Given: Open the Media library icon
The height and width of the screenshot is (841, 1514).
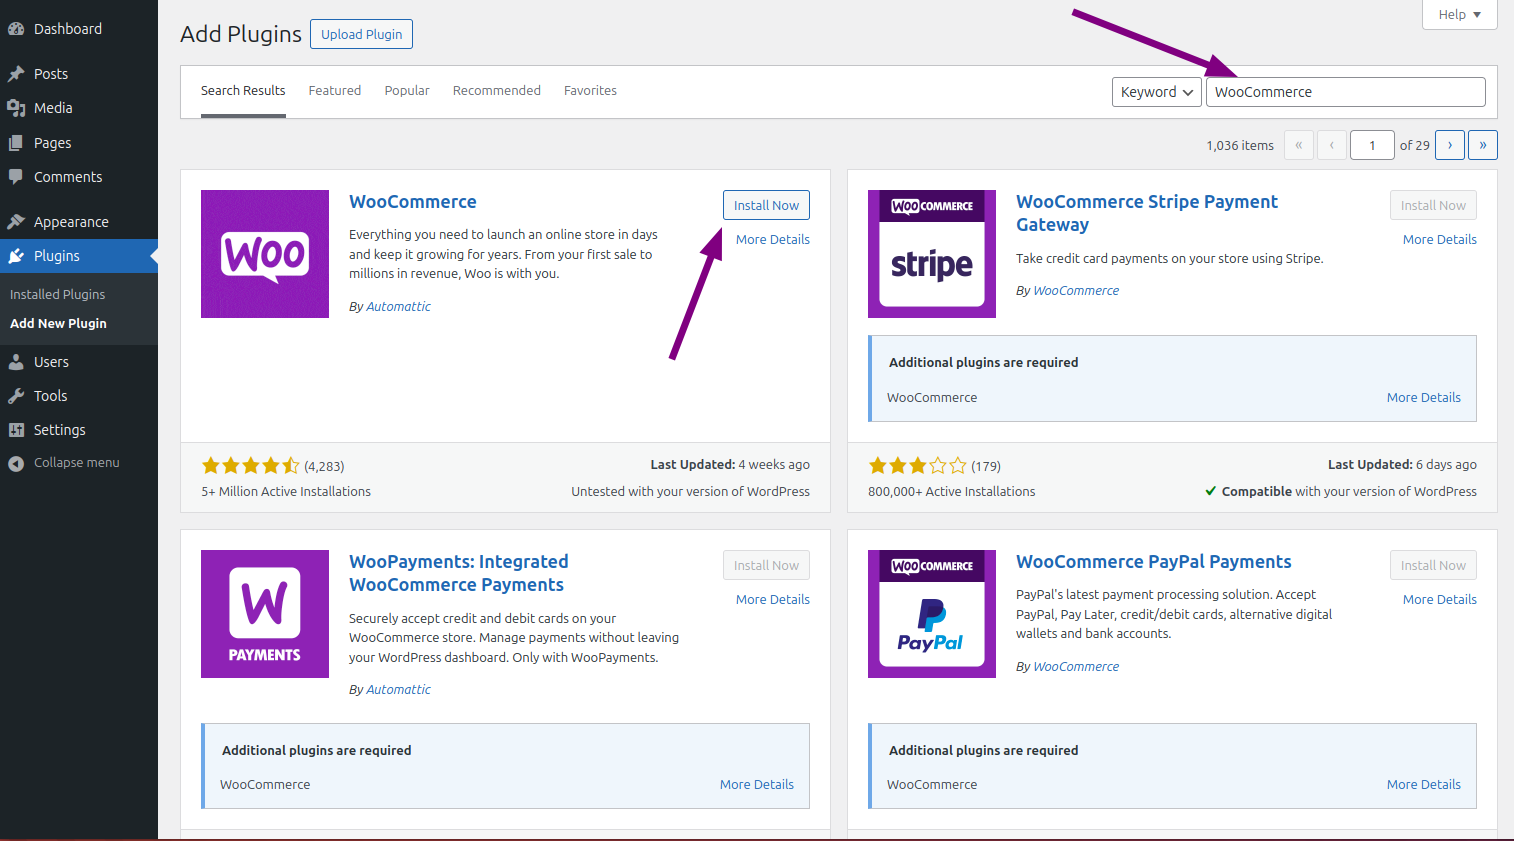Looking at the screenshot, I should 18,107.
